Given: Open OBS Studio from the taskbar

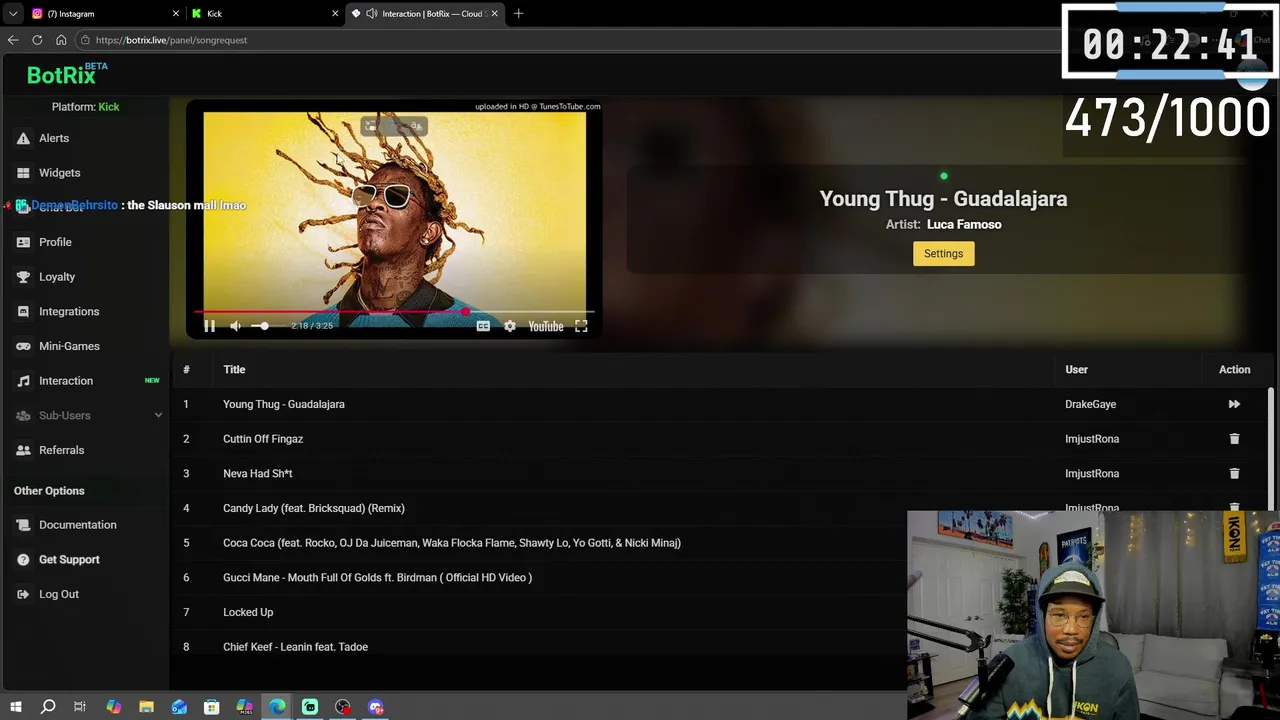Looking at the screenshot, I should (343, 707).
